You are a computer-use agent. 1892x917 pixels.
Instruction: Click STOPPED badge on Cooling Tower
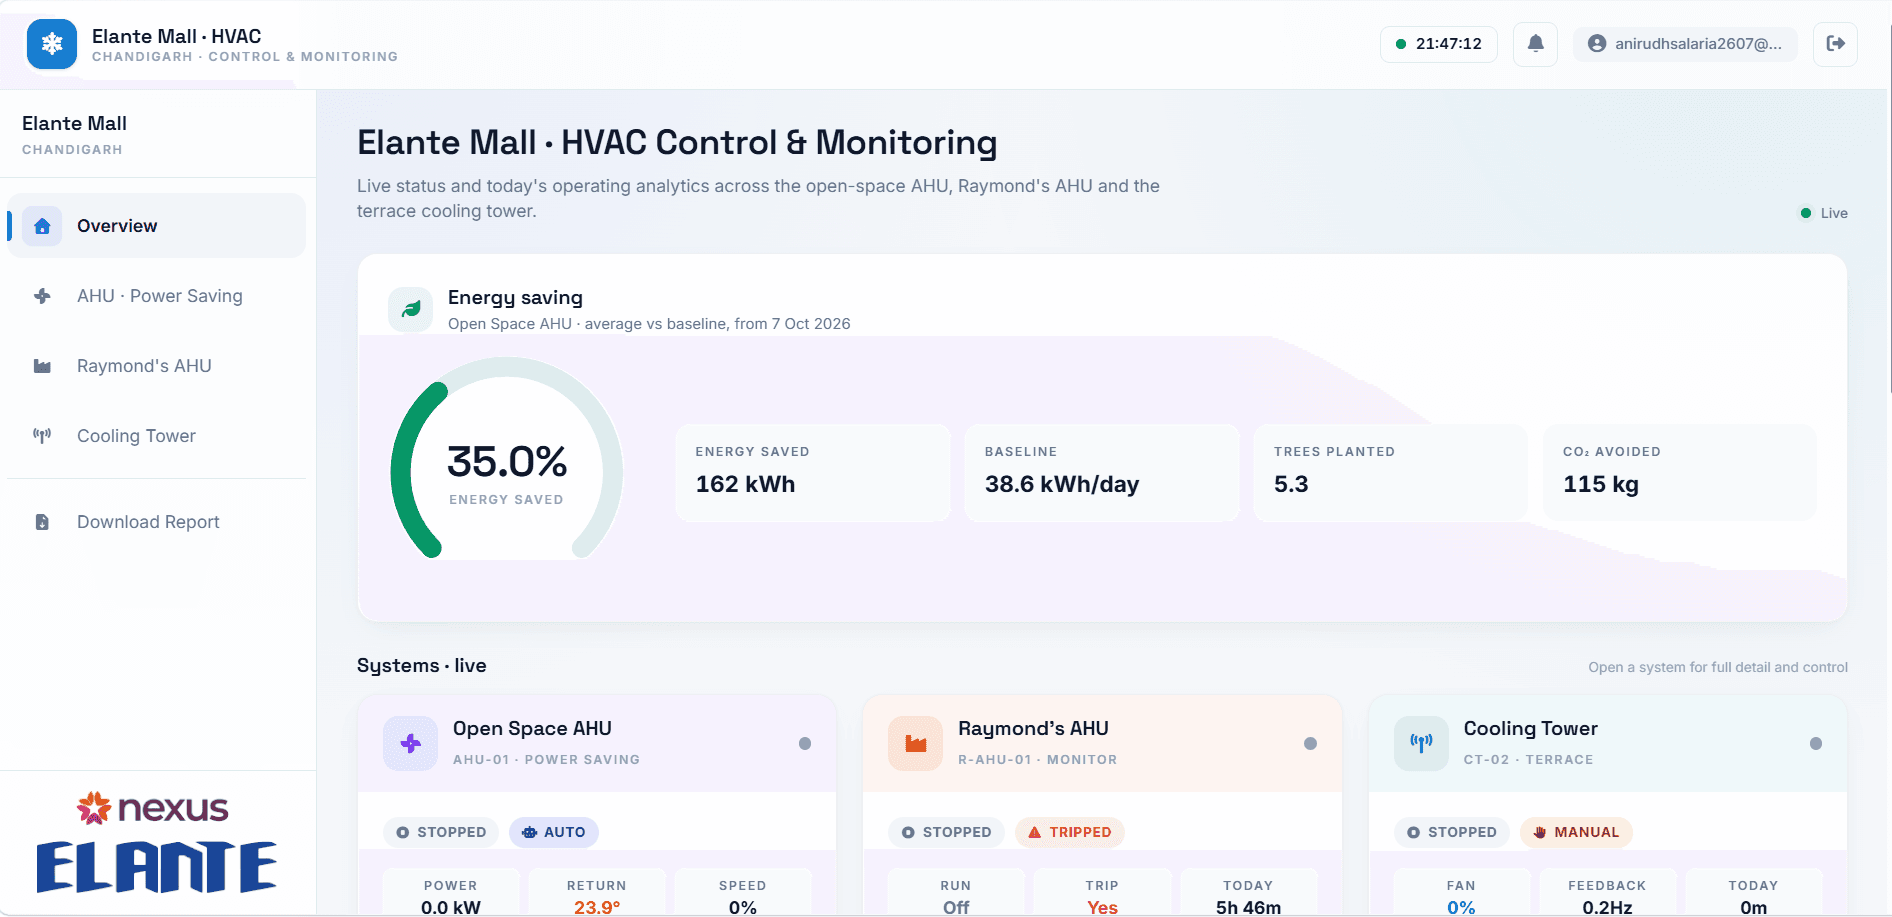[1452, 832]
